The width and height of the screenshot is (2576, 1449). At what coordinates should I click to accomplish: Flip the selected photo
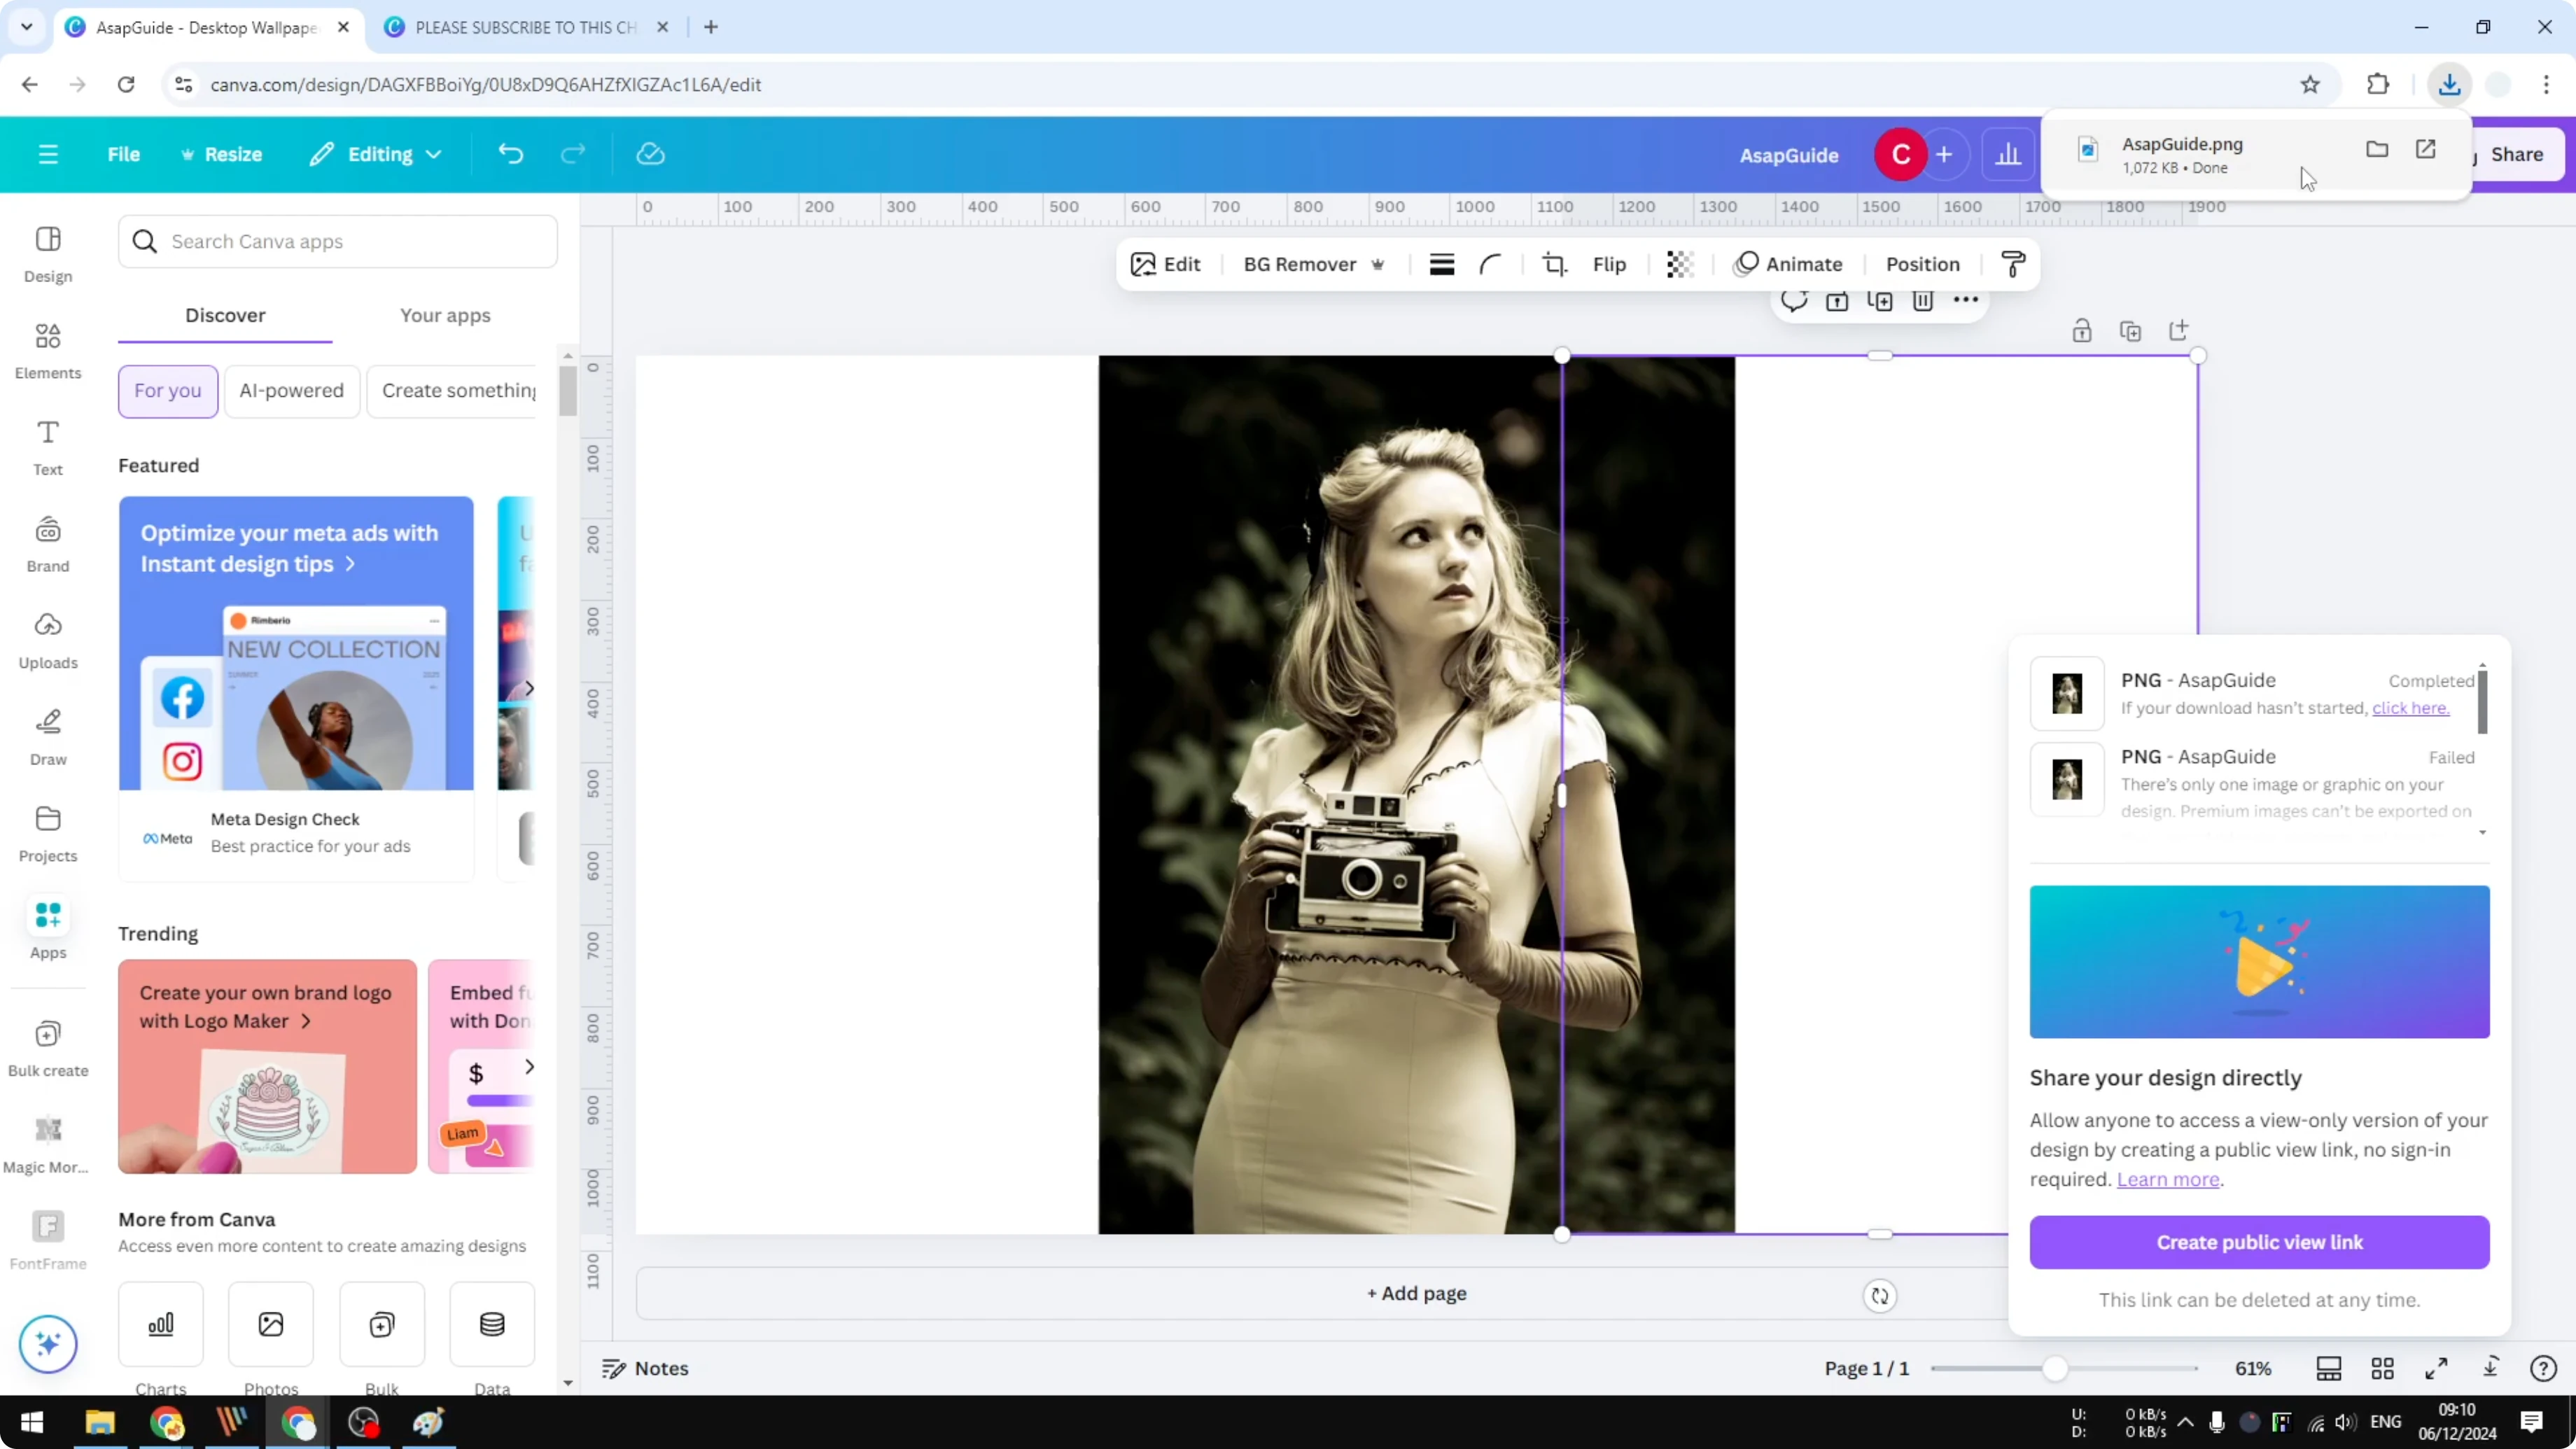coord(1609,264)
